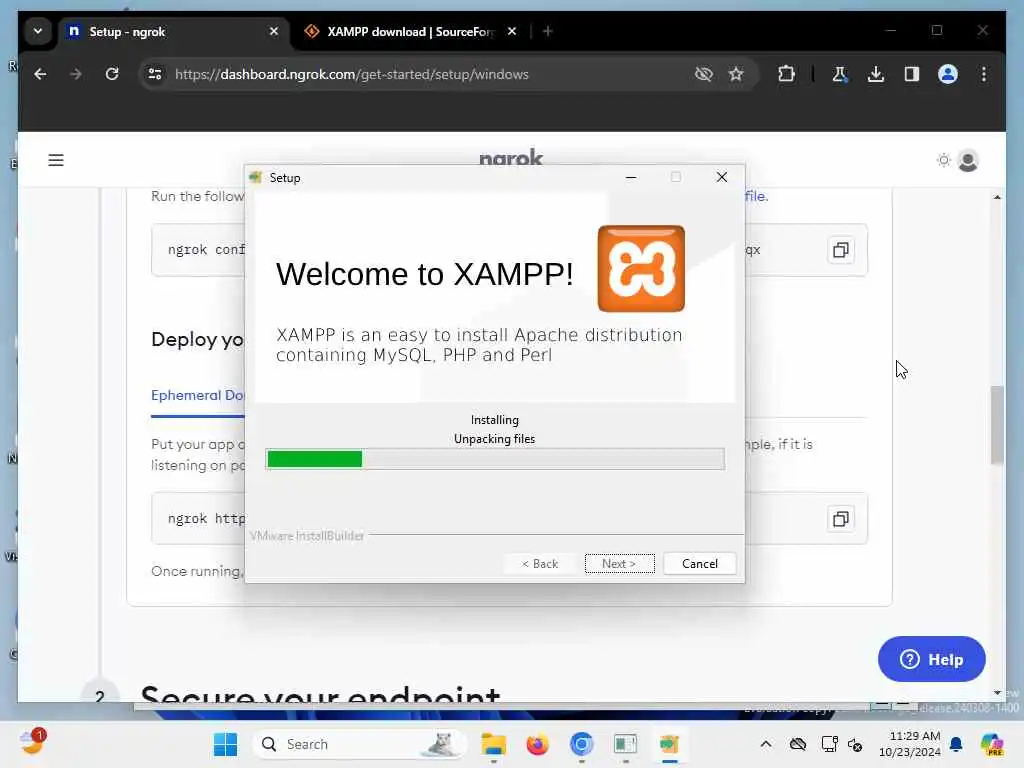Click the XAMPP orange logo in the installer
Viewport: 1024px width, 768px height.
click(641, 268)
